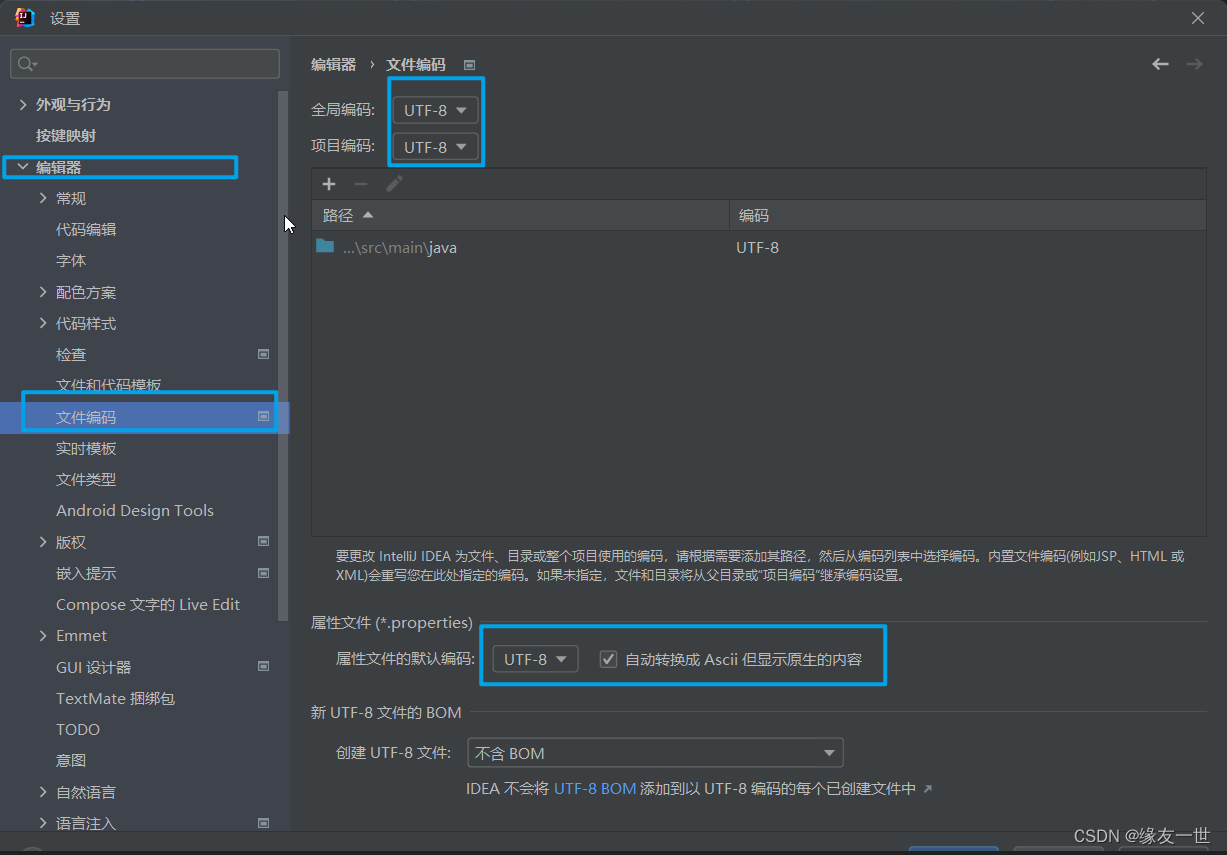1227x855 pixels.
Task: Click the project icon on 版权 row
Action: (x=264, y=541)
